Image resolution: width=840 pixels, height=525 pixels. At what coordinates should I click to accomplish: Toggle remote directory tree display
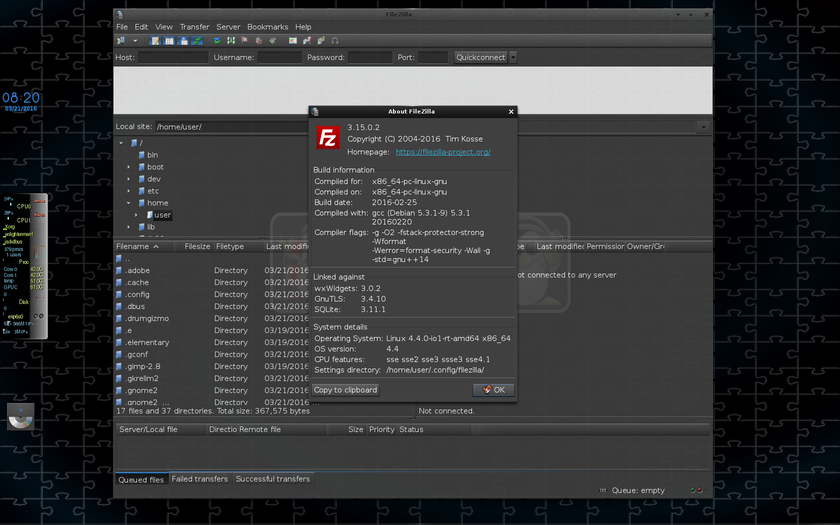tap(183, 41)
